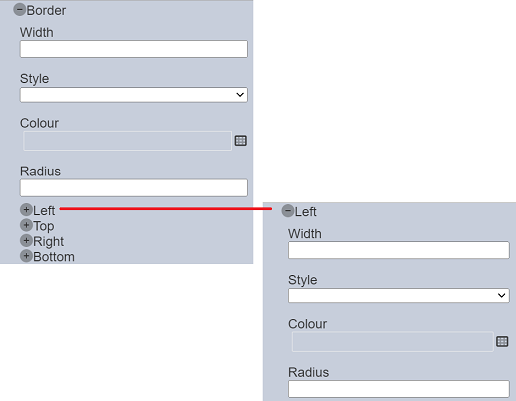516x401 pixels.
Task: Expand the Left border section plus icon
Action: point(26,210)
